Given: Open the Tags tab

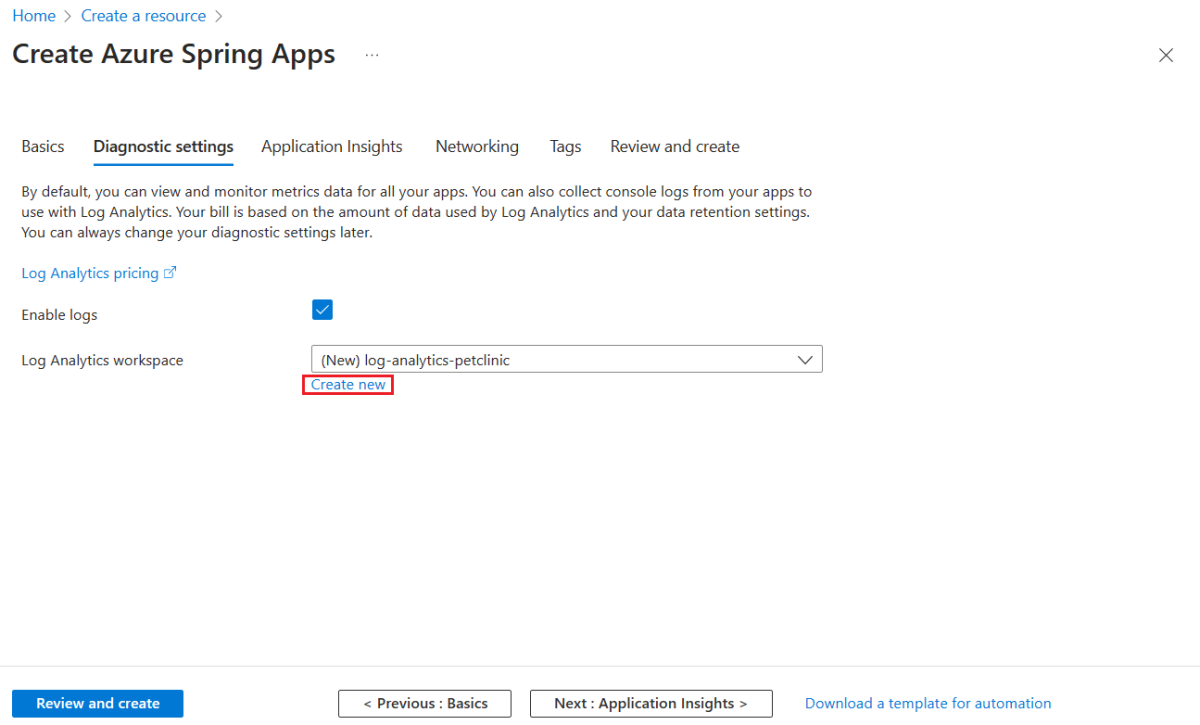Looking at the screenshot, I should click(x=565, y=146).
